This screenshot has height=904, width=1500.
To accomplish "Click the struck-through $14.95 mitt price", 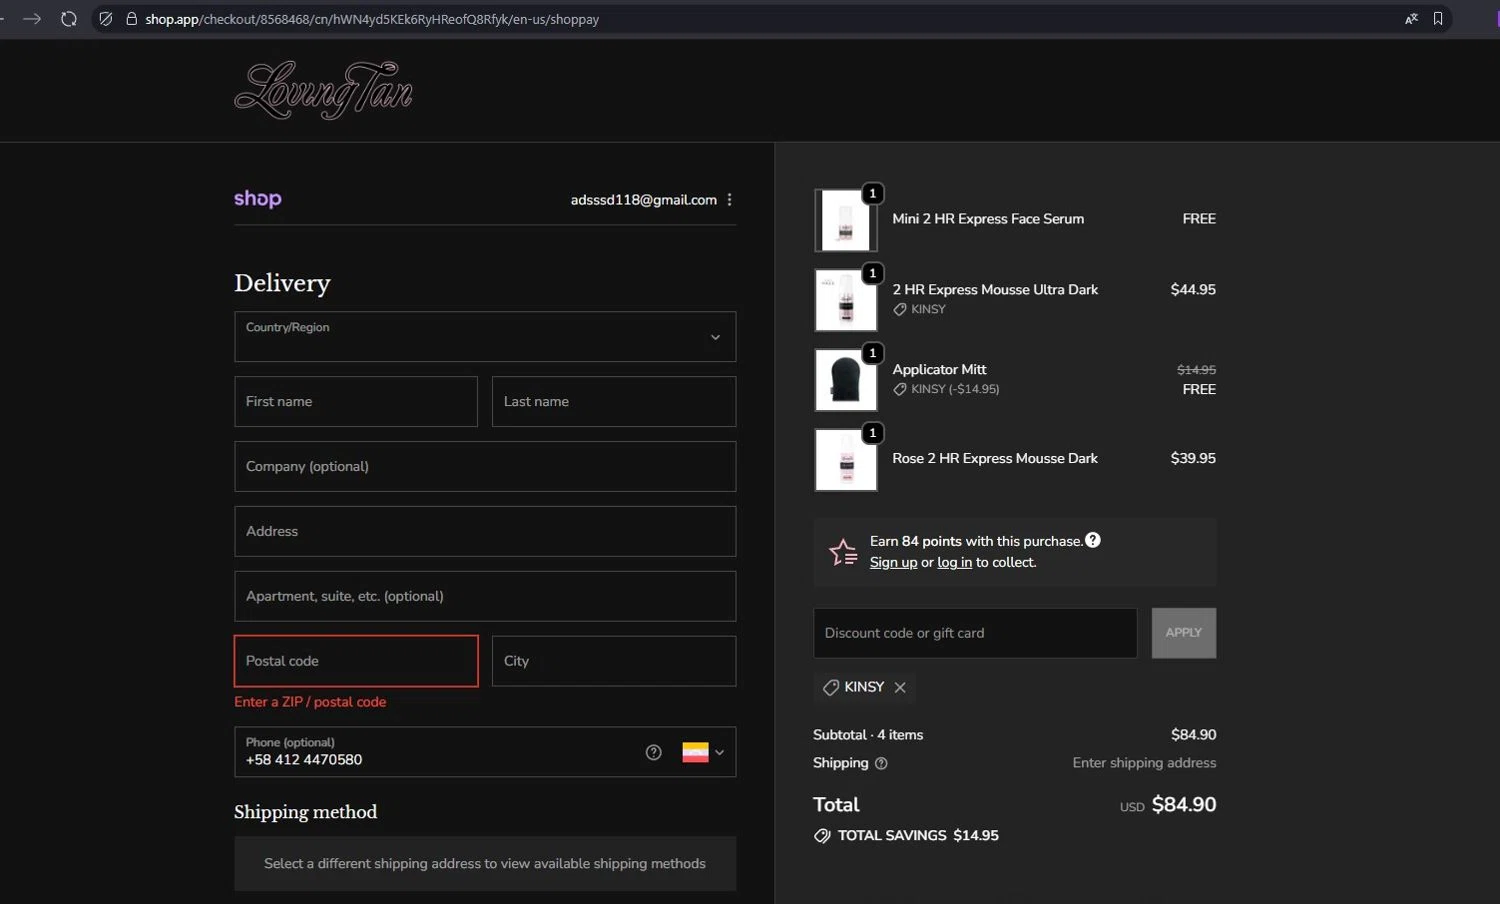I will click(x=1196, y=370).
